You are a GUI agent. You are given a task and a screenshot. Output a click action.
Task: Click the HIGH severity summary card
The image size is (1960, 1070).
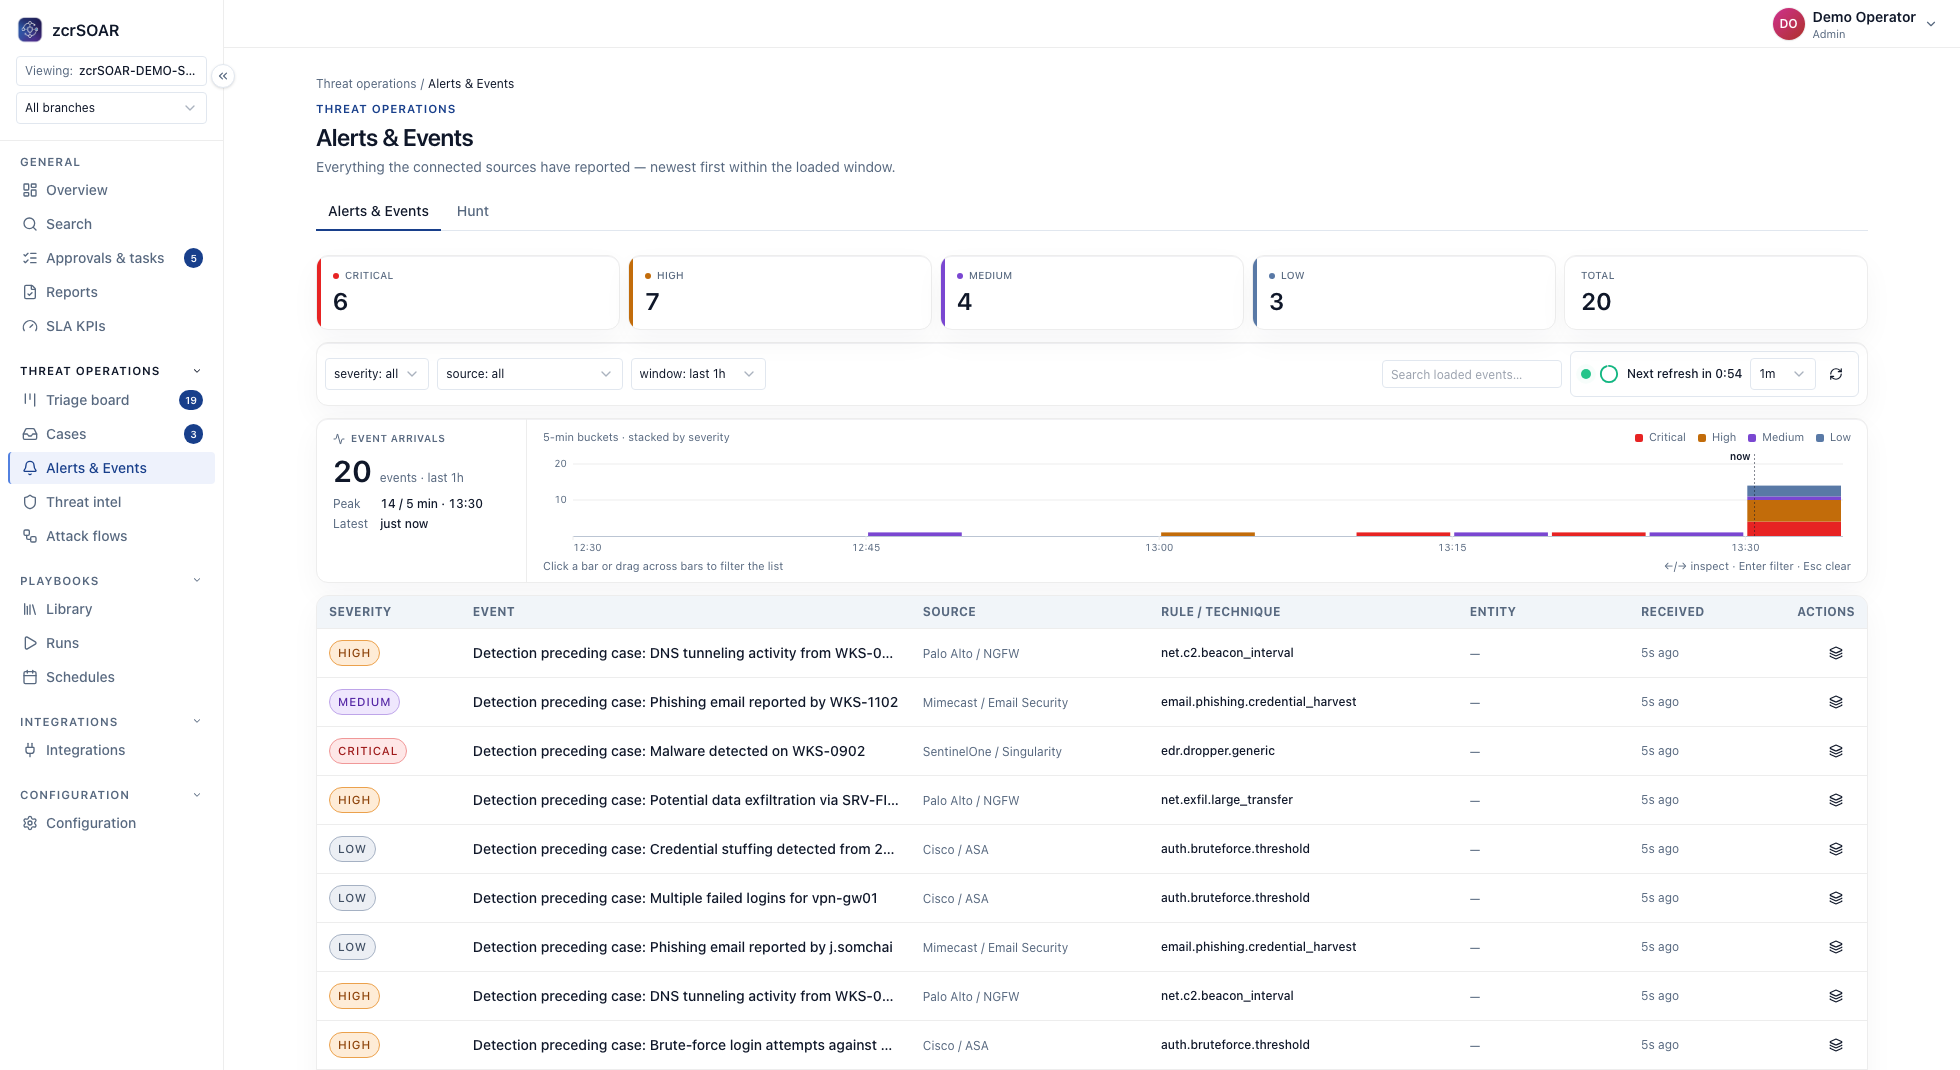click(780, 292)
